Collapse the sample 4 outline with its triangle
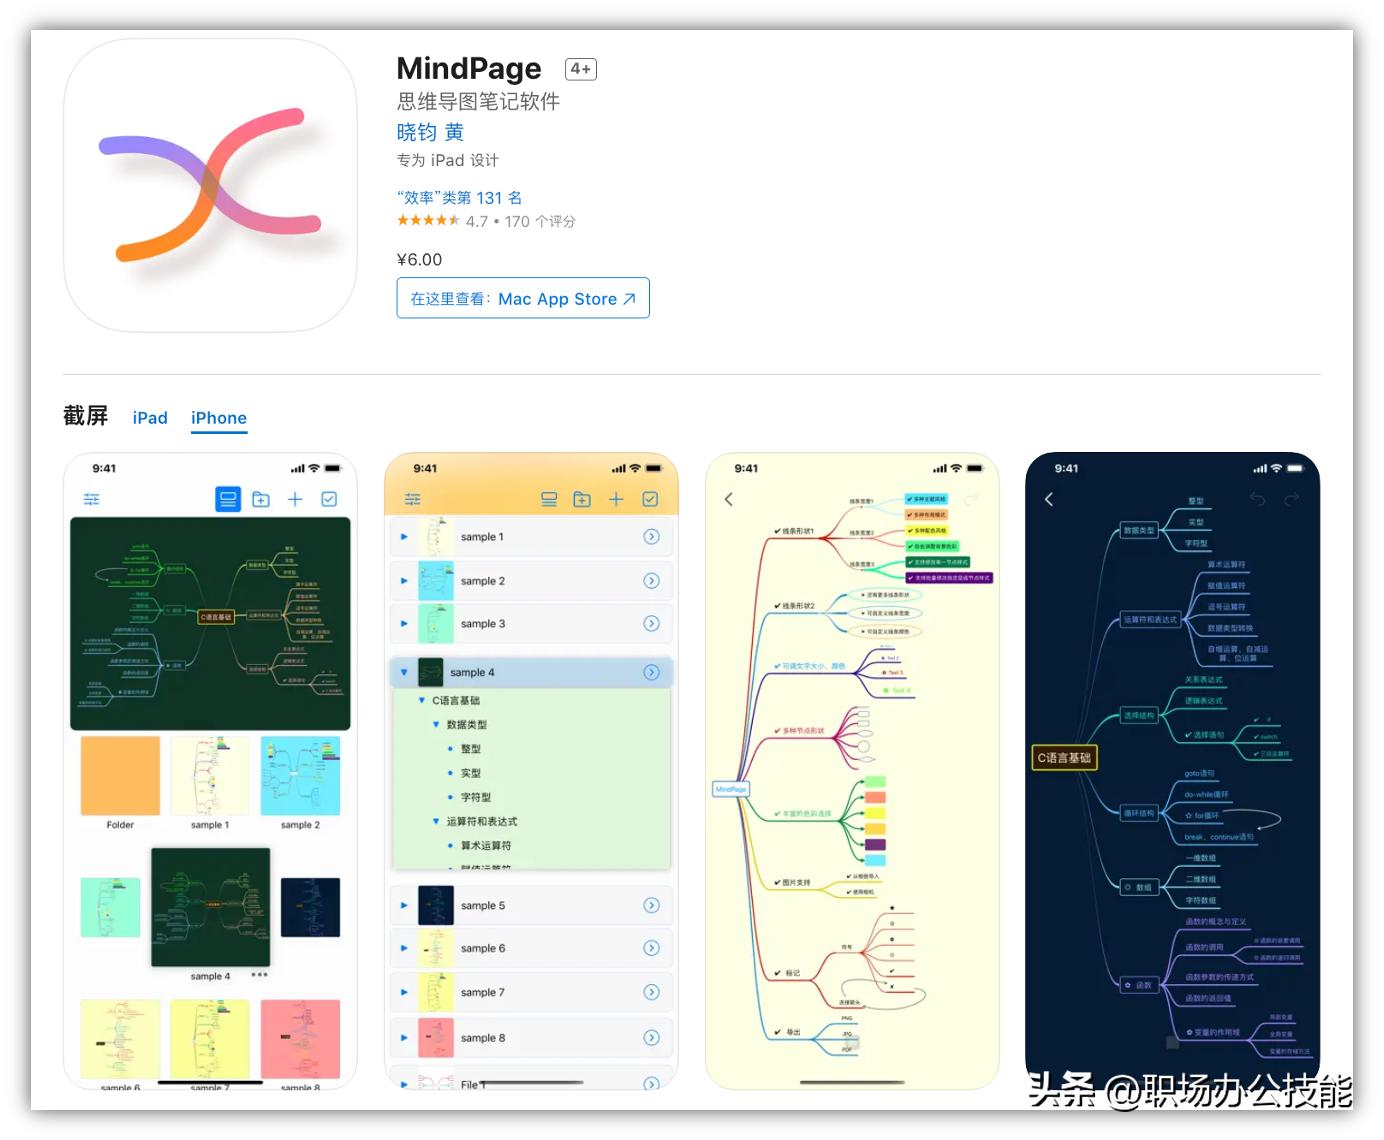This screenshot has height=1140, width=1384. 404,672
